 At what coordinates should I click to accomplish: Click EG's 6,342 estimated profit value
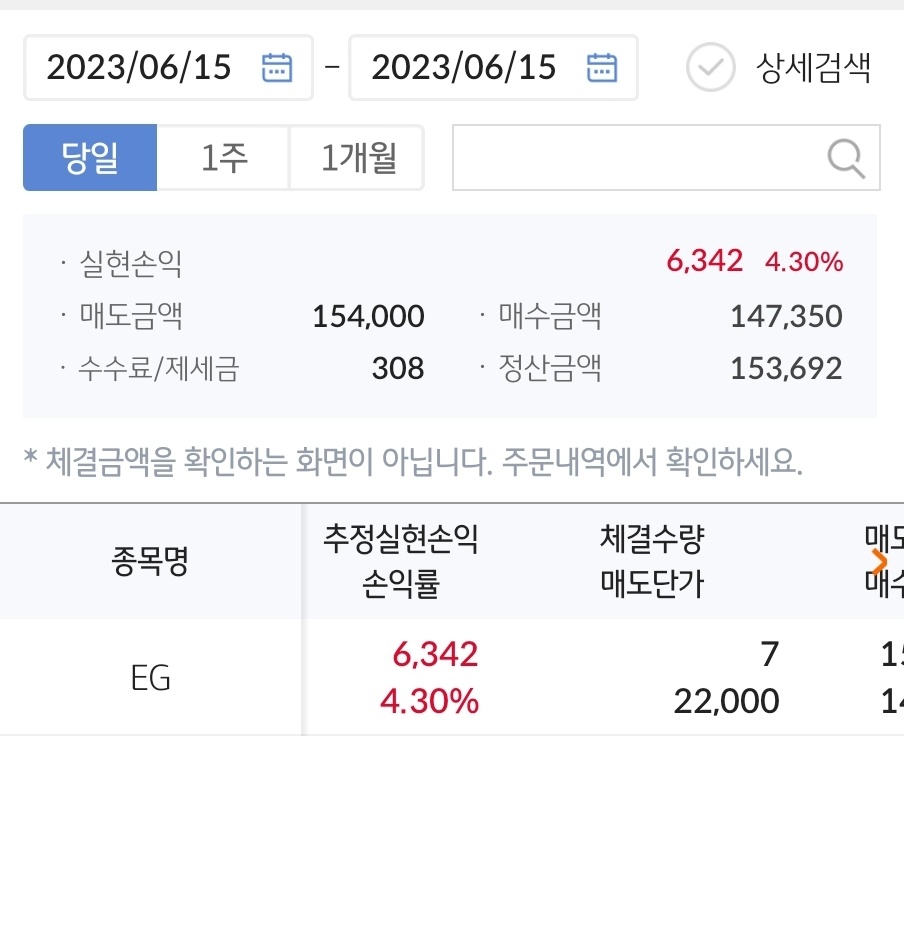point(435,655)
